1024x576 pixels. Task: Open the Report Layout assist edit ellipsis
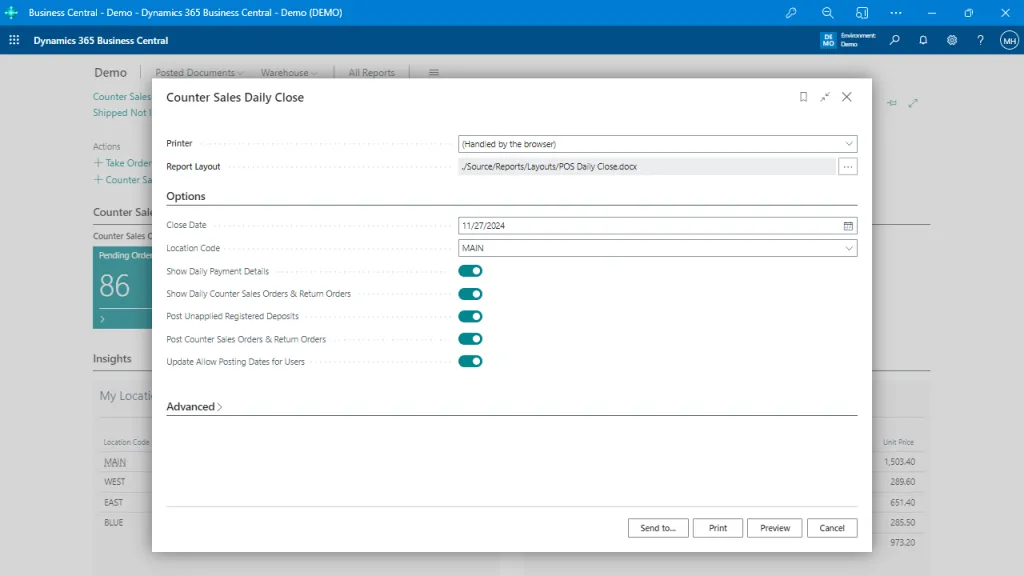click(847, 166)
